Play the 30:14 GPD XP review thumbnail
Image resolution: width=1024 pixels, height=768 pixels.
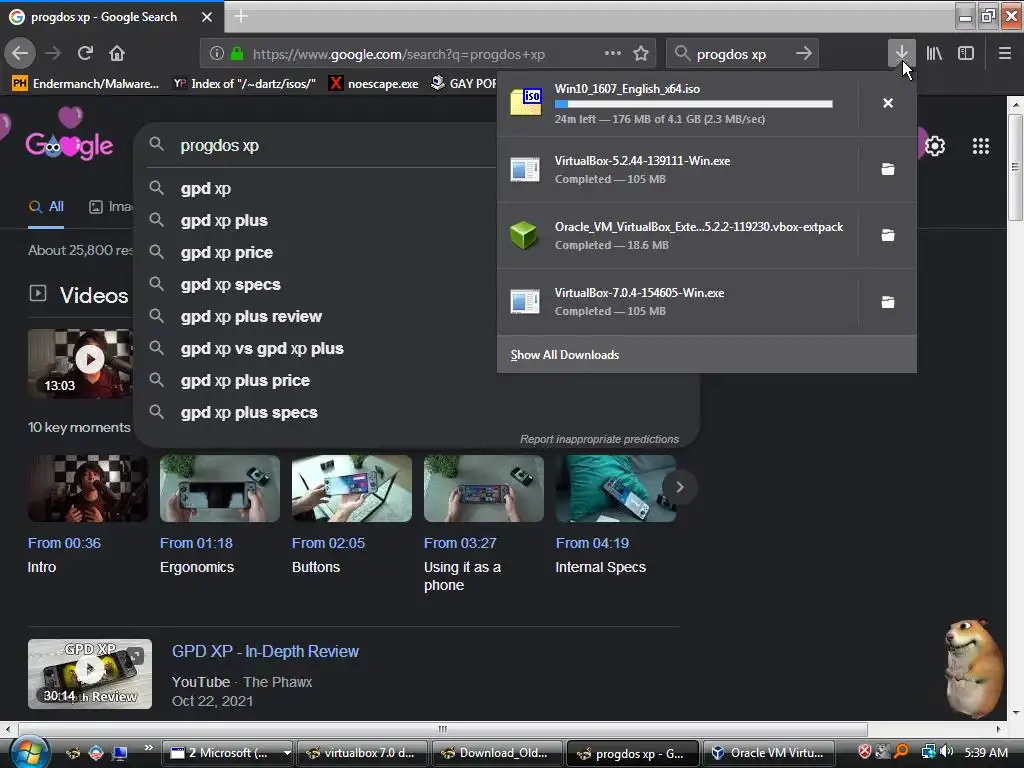(x=90, y=674)
